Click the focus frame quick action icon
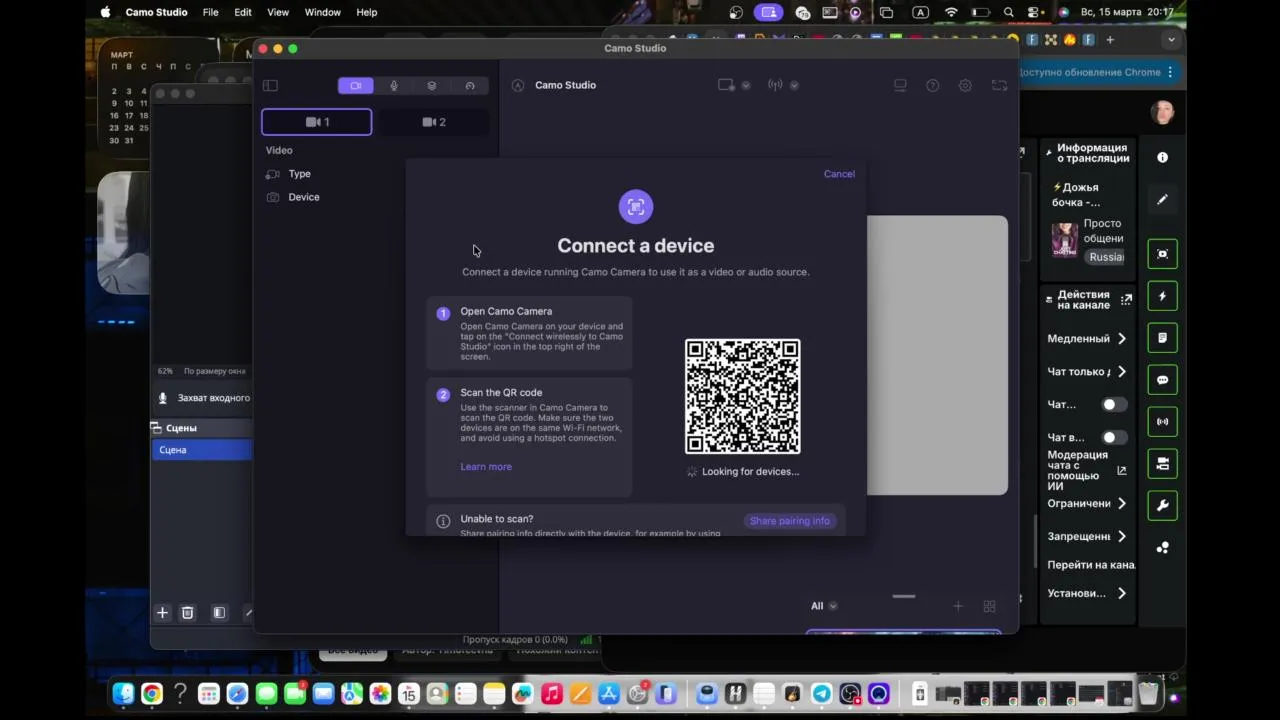 click(1163, 254)
